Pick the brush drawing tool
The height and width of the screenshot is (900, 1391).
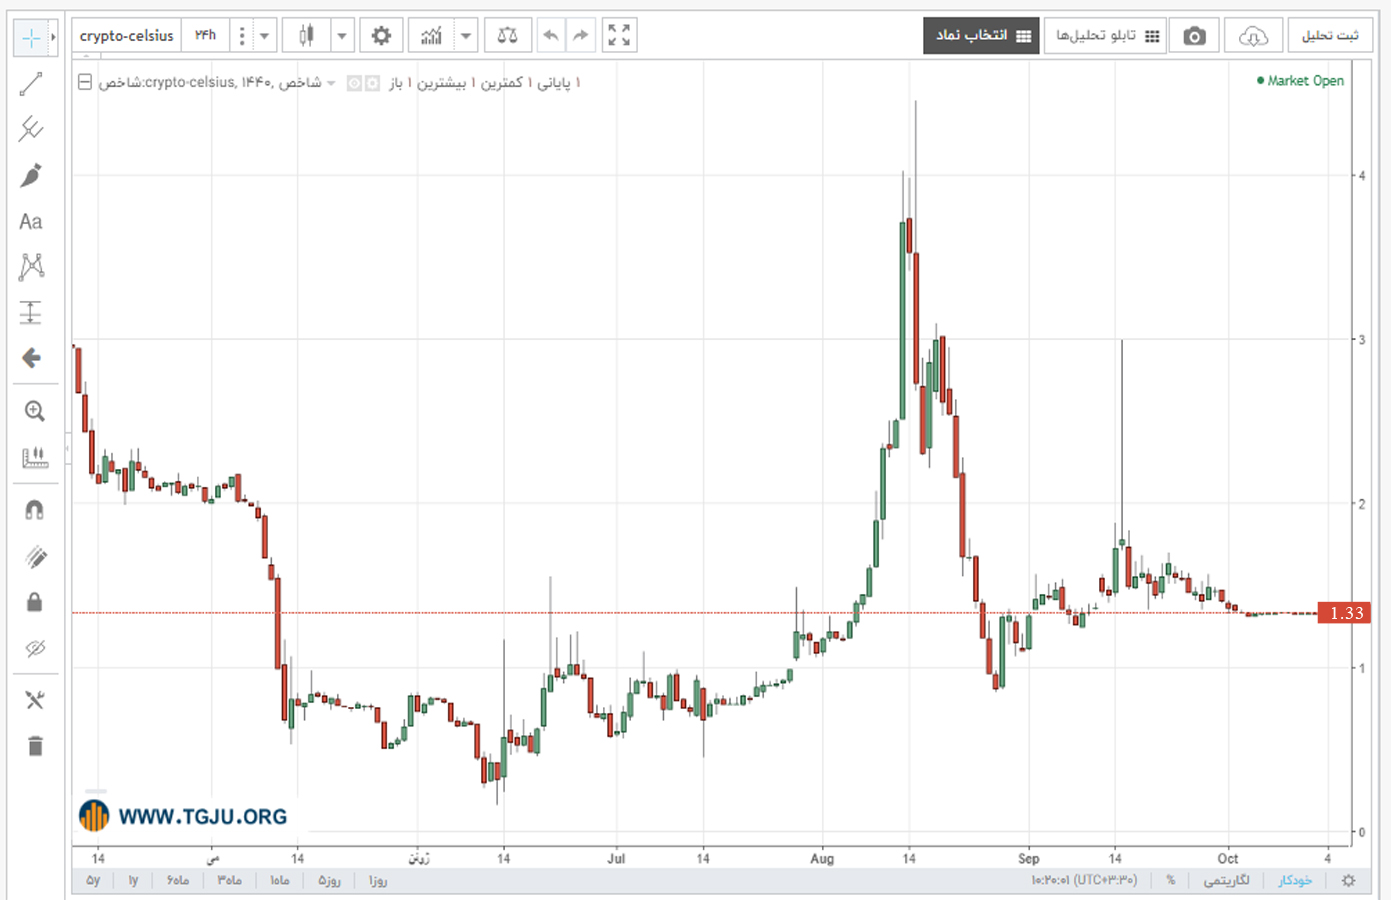(x=31, y=175)
